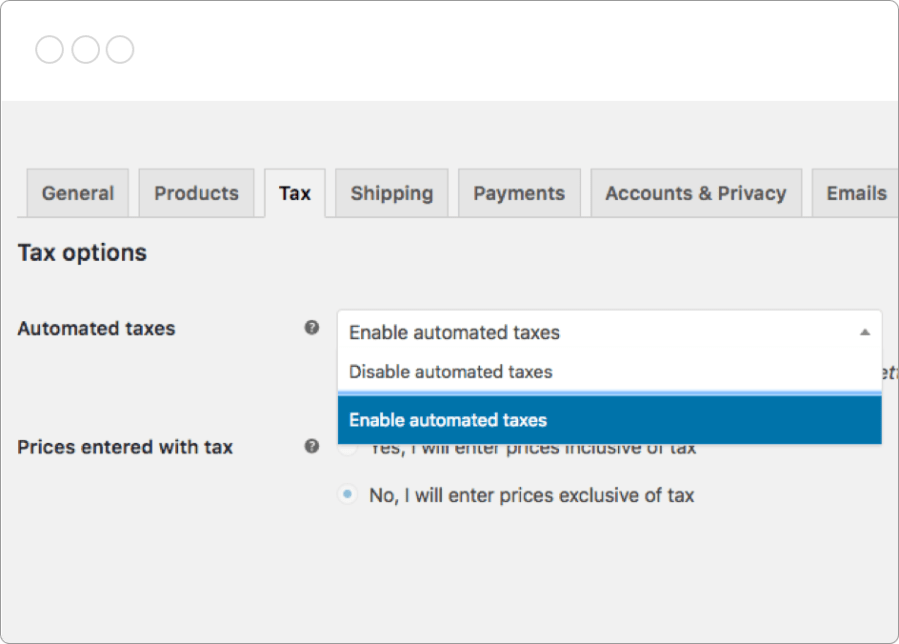This screenshot has height=644, width=899.
Task: Choose 'Disable automated taxes' from the dropdown list
Action: coord(450,372)
